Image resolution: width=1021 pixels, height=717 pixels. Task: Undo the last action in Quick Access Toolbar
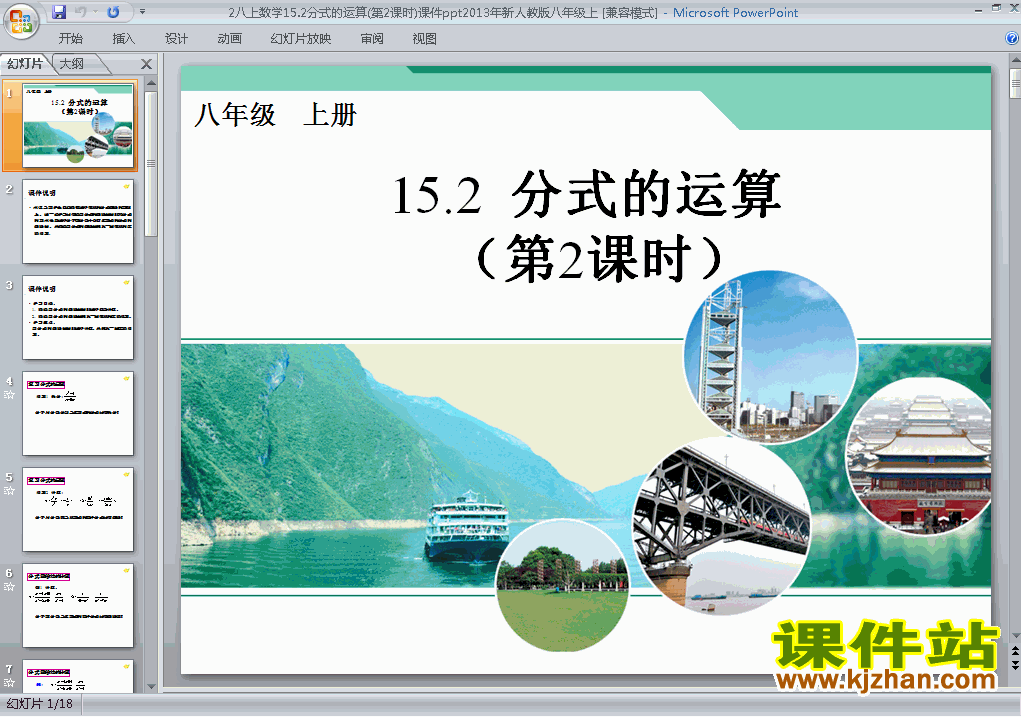click(80, 12)
